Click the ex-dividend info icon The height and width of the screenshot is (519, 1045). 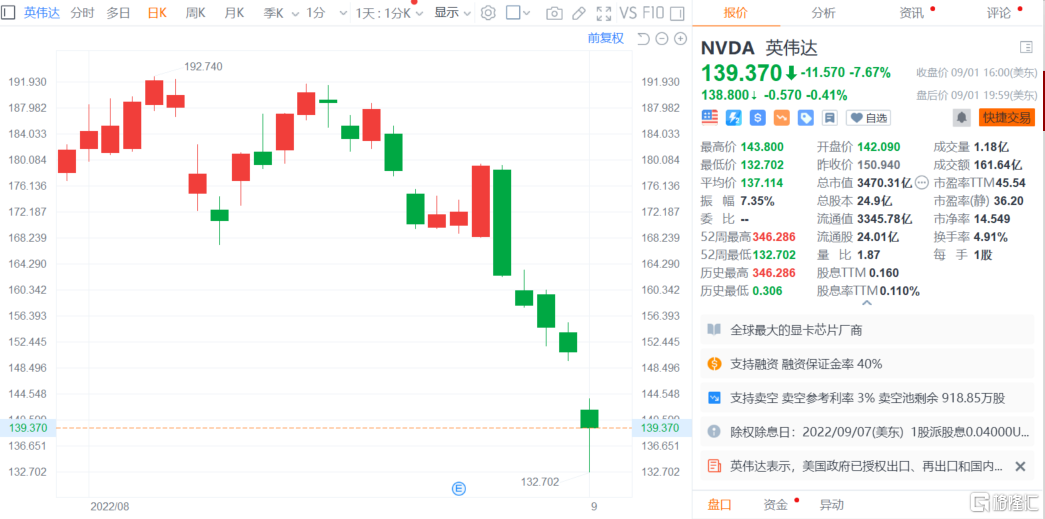(714, 432)
